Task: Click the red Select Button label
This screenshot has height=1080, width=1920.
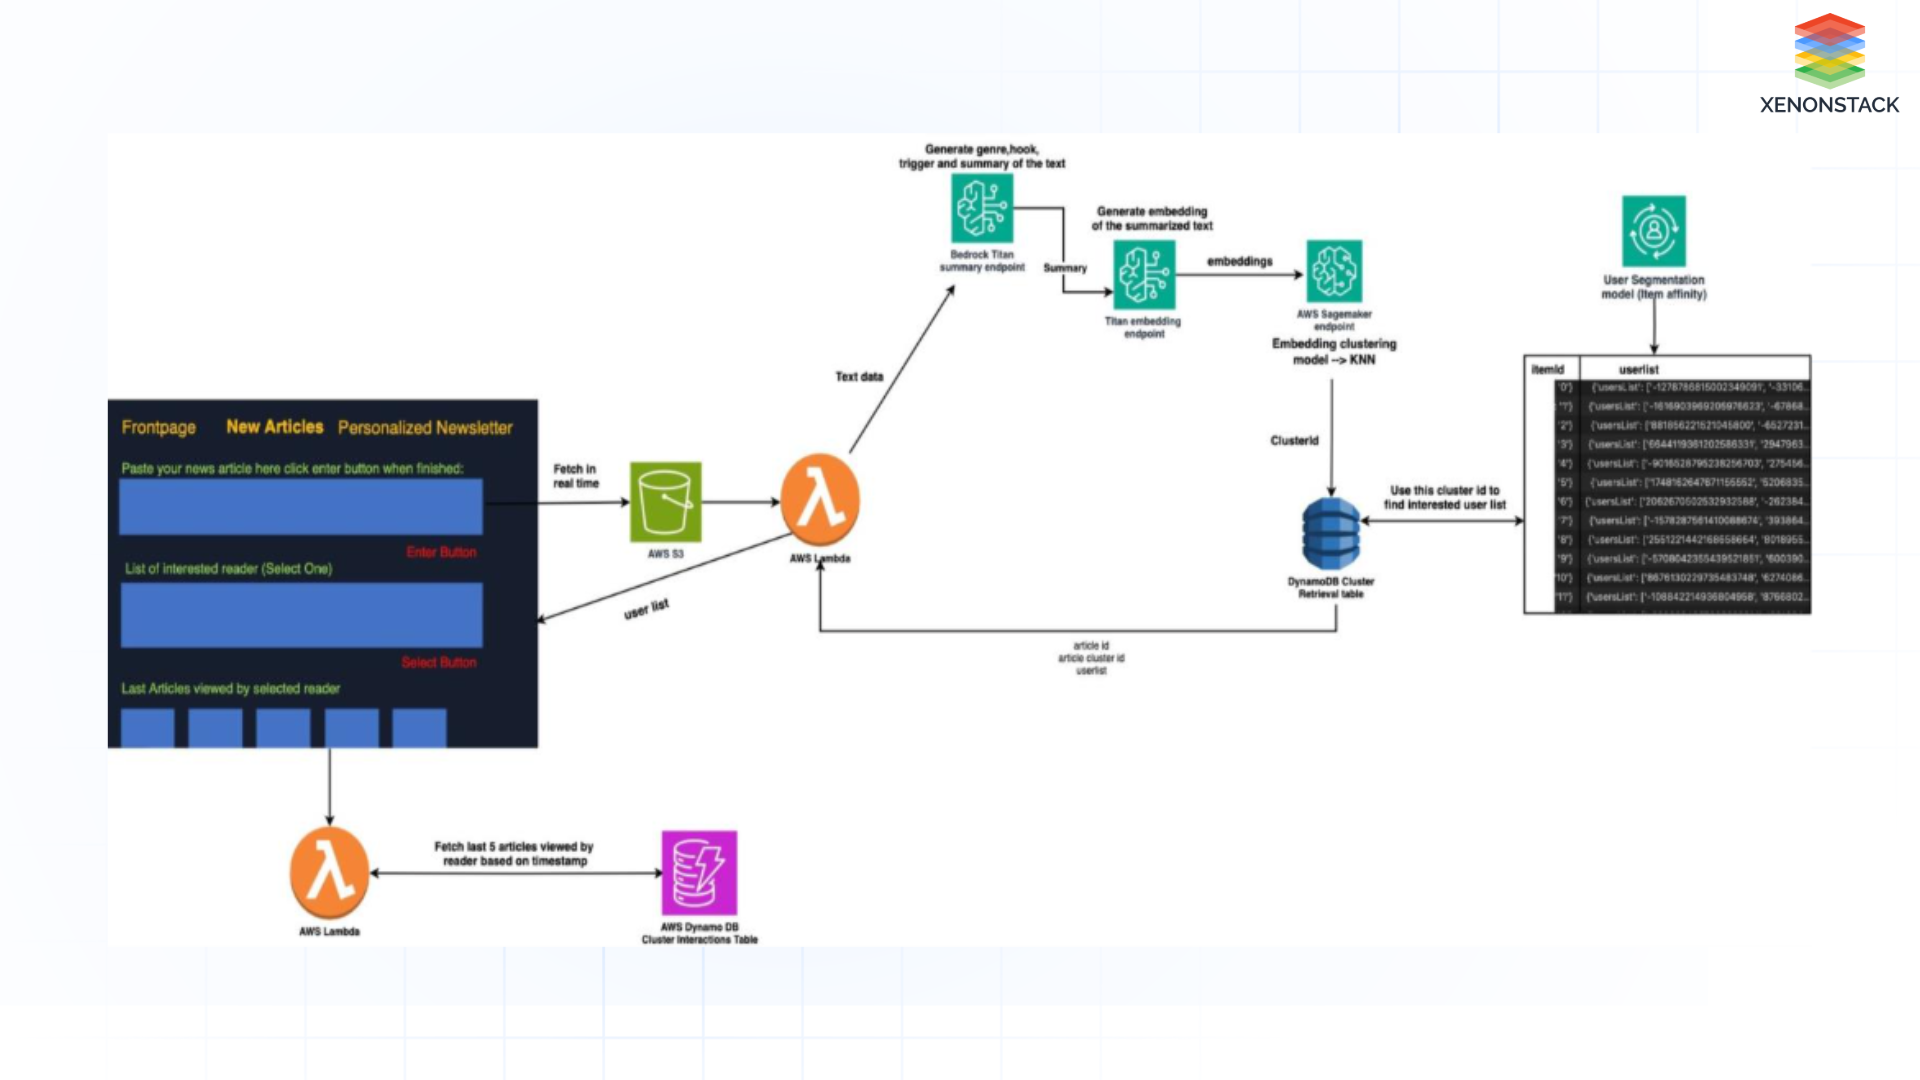Action: click(x=439, y=662)
